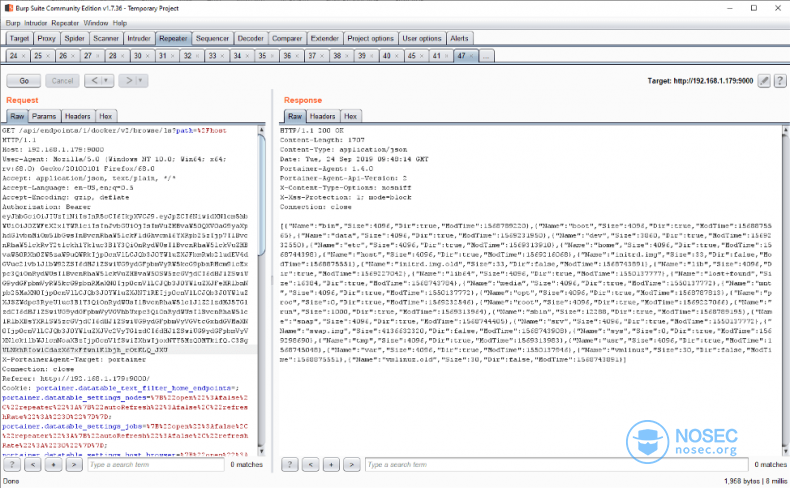The width and height of the screenshot is (790, 488).
Task: Click the X-PortainerAgent-Target header line
Action: 74,360
